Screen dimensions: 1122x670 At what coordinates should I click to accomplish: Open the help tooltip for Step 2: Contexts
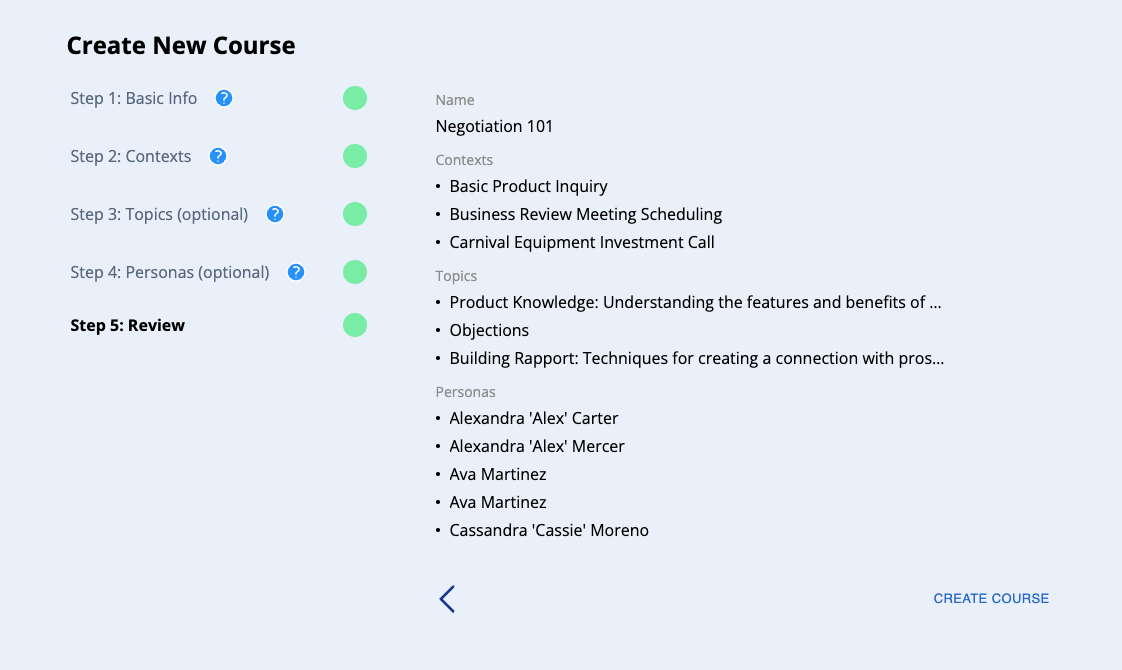coord(218,156)
